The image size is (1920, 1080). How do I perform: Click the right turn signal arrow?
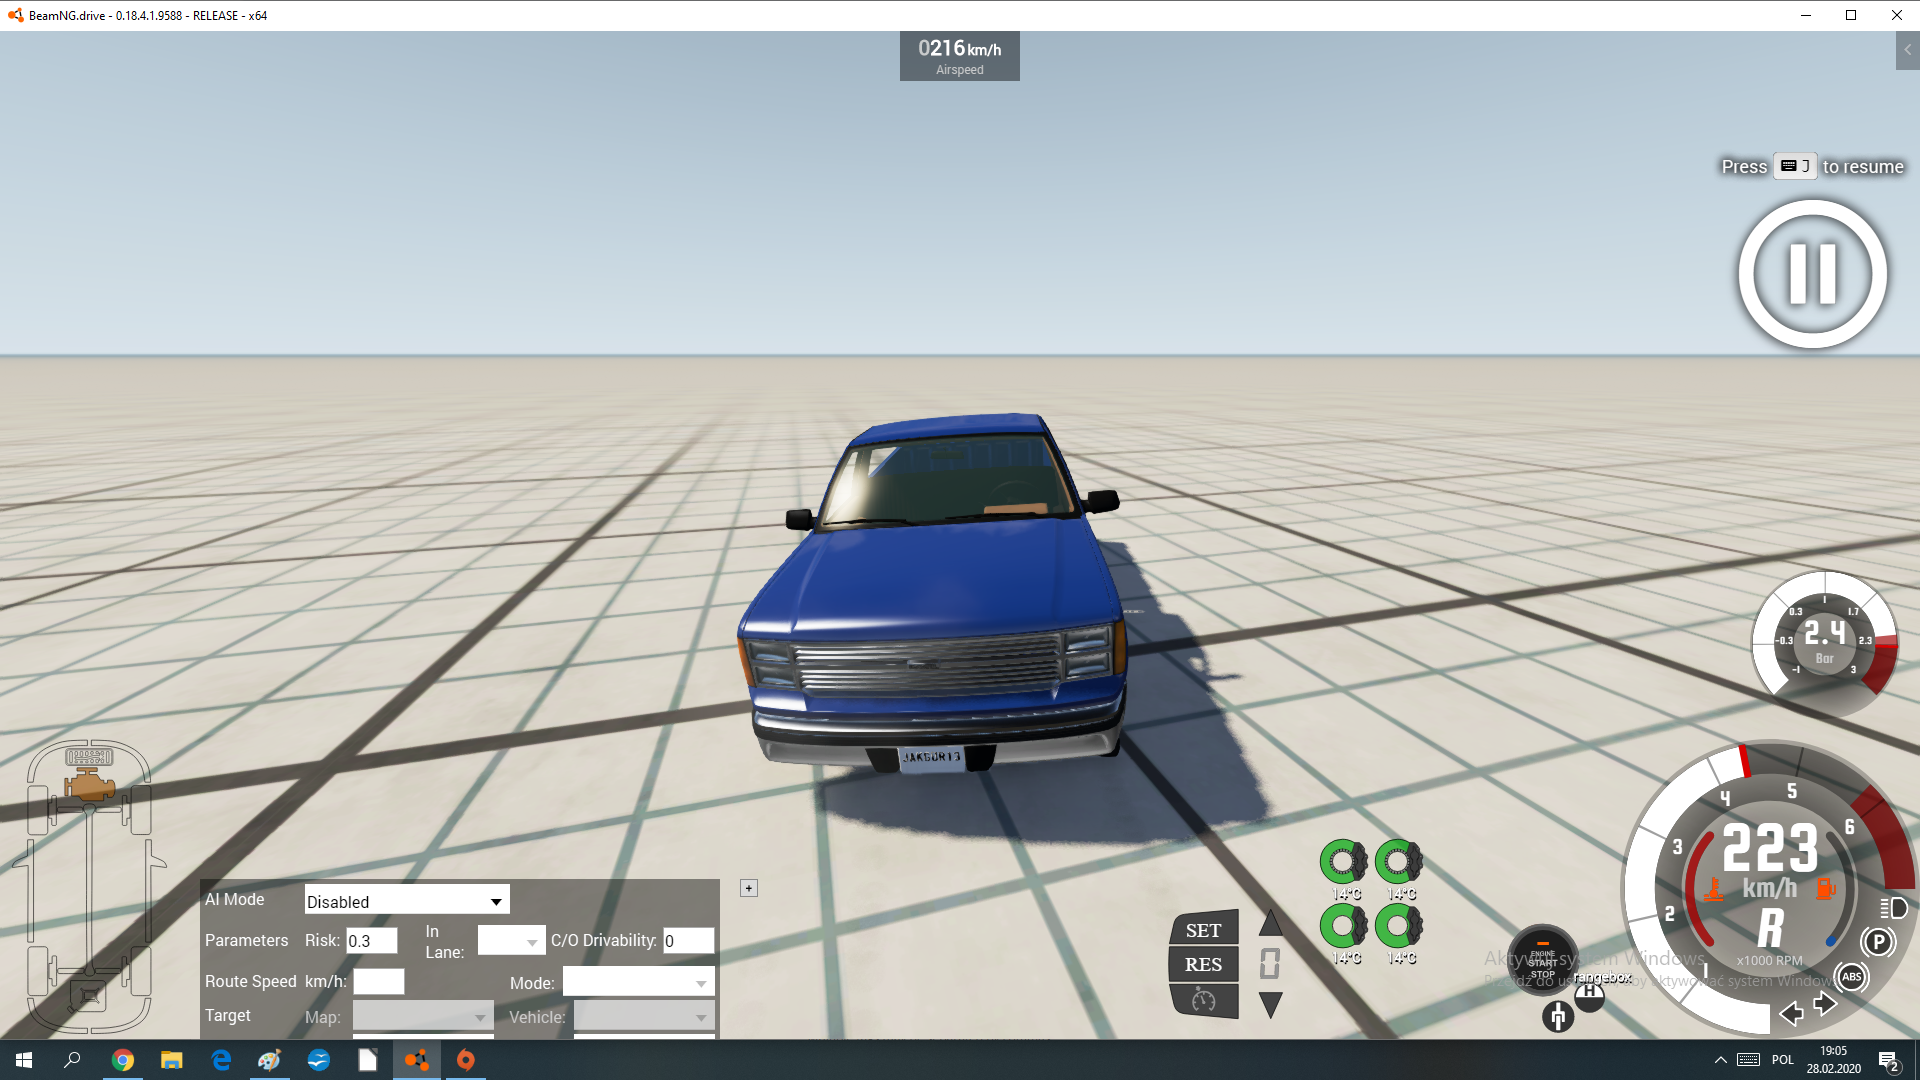[1825, 1004]
